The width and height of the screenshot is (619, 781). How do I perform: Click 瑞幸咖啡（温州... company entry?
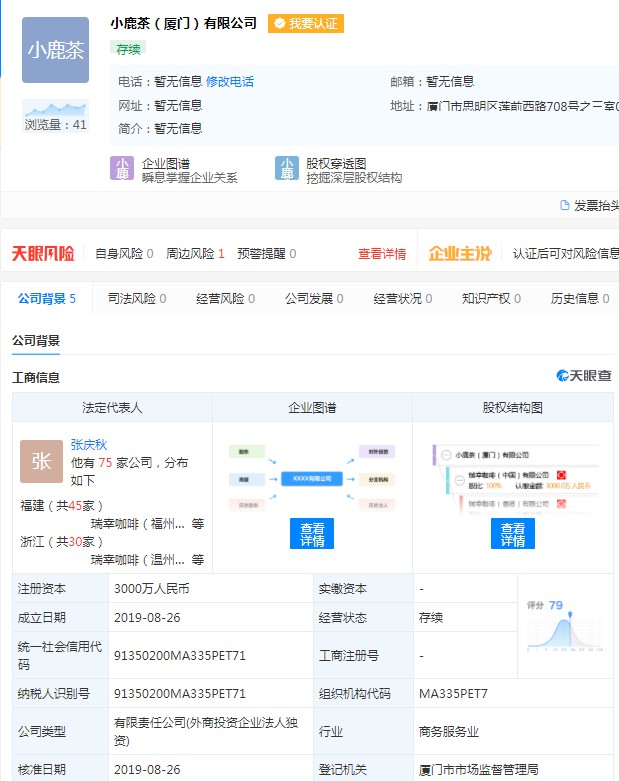coord(138,559)
